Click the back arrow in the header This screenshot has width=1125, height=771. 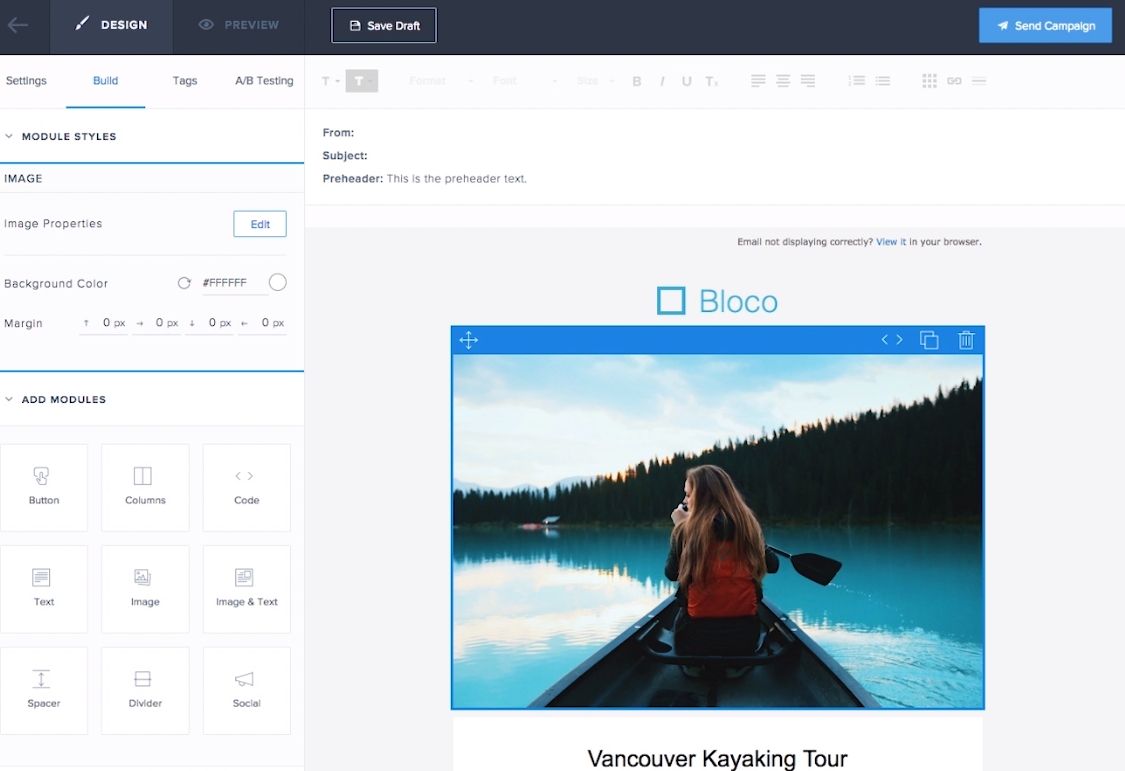click(18, 26)
